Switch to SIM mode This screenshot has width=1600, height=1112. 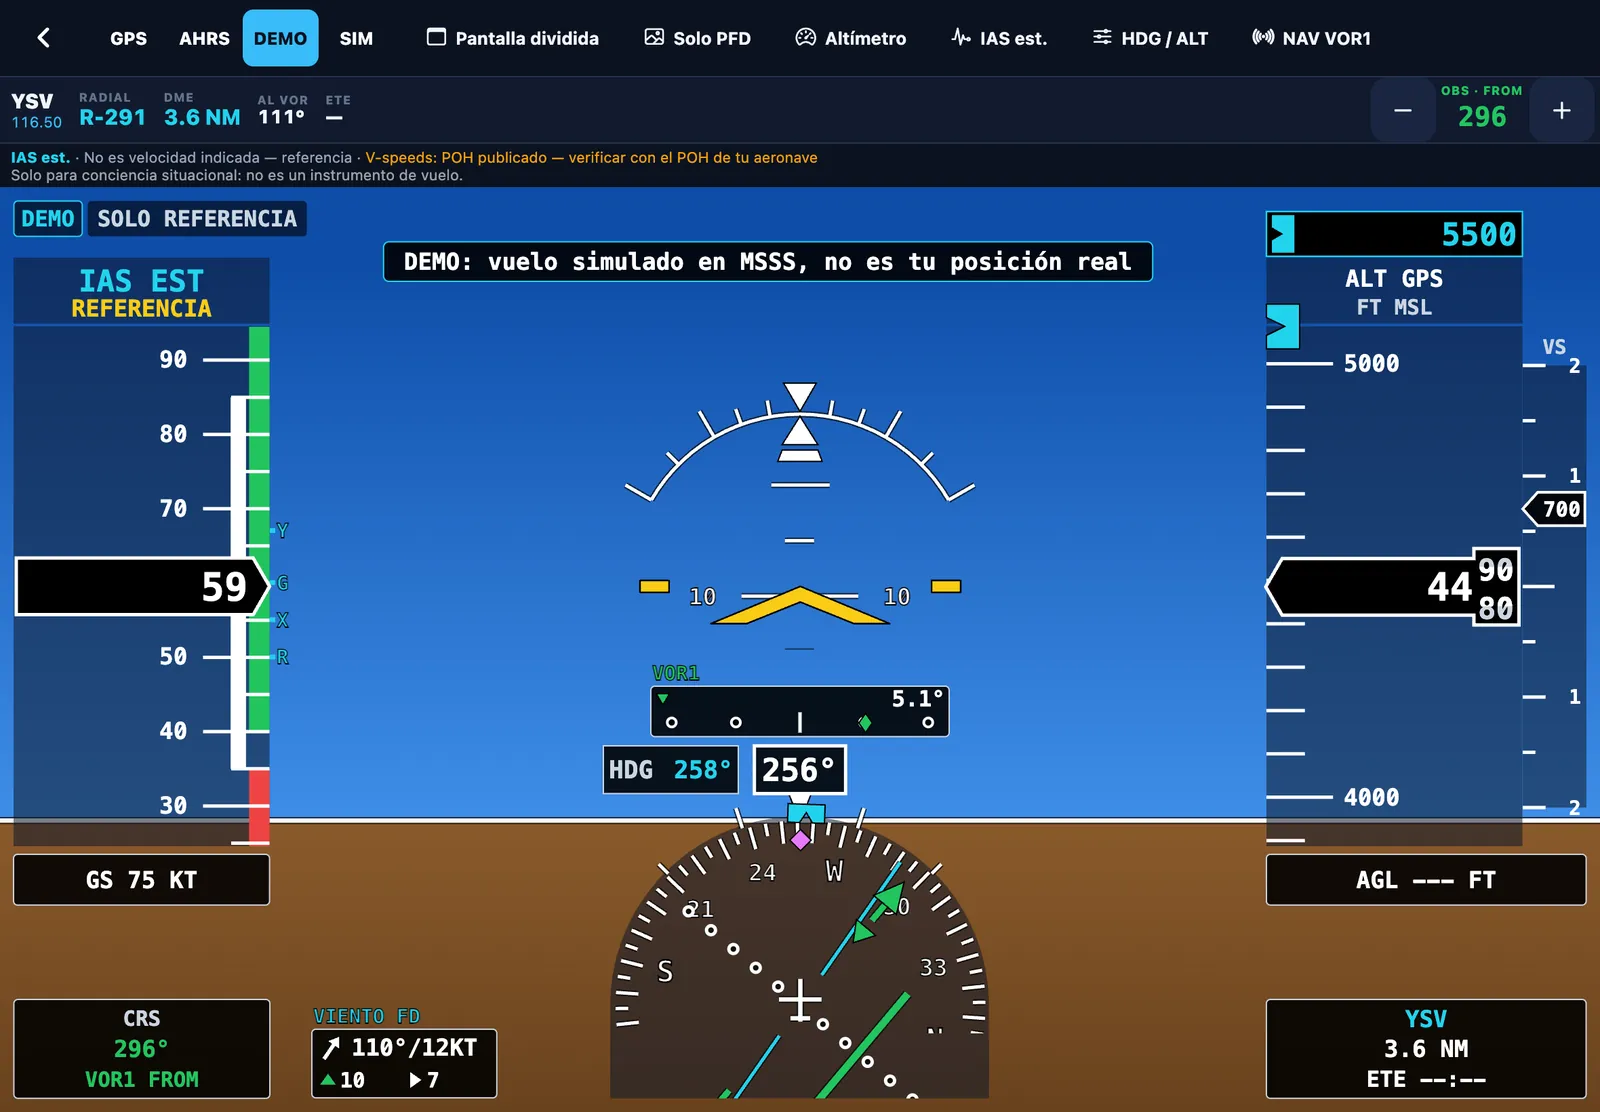(356, 38)
